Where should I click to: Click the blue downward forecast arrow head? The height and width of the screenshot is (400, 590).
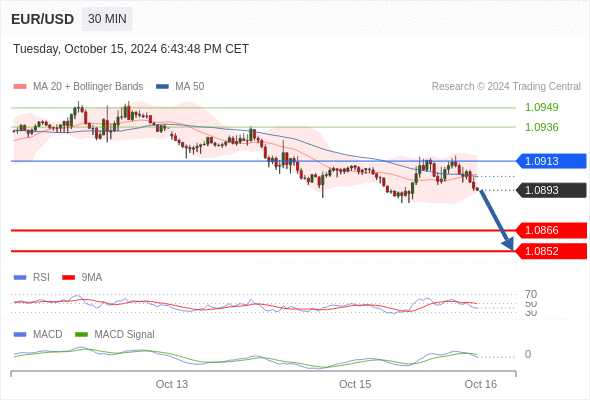[x=509, y=244]
